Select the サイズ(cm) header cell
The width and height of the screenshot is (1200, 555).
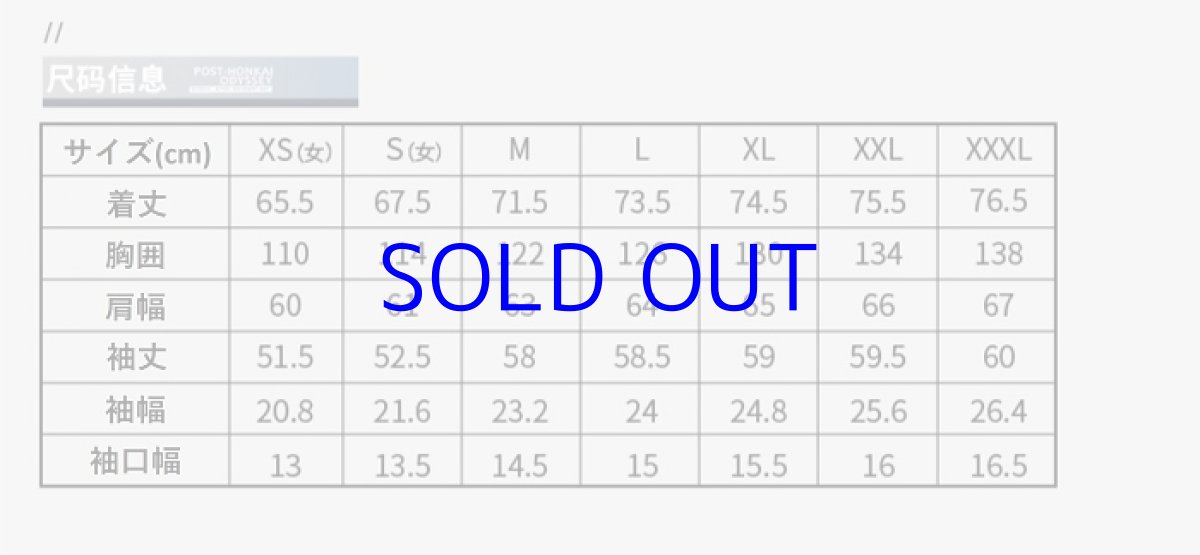137,152
